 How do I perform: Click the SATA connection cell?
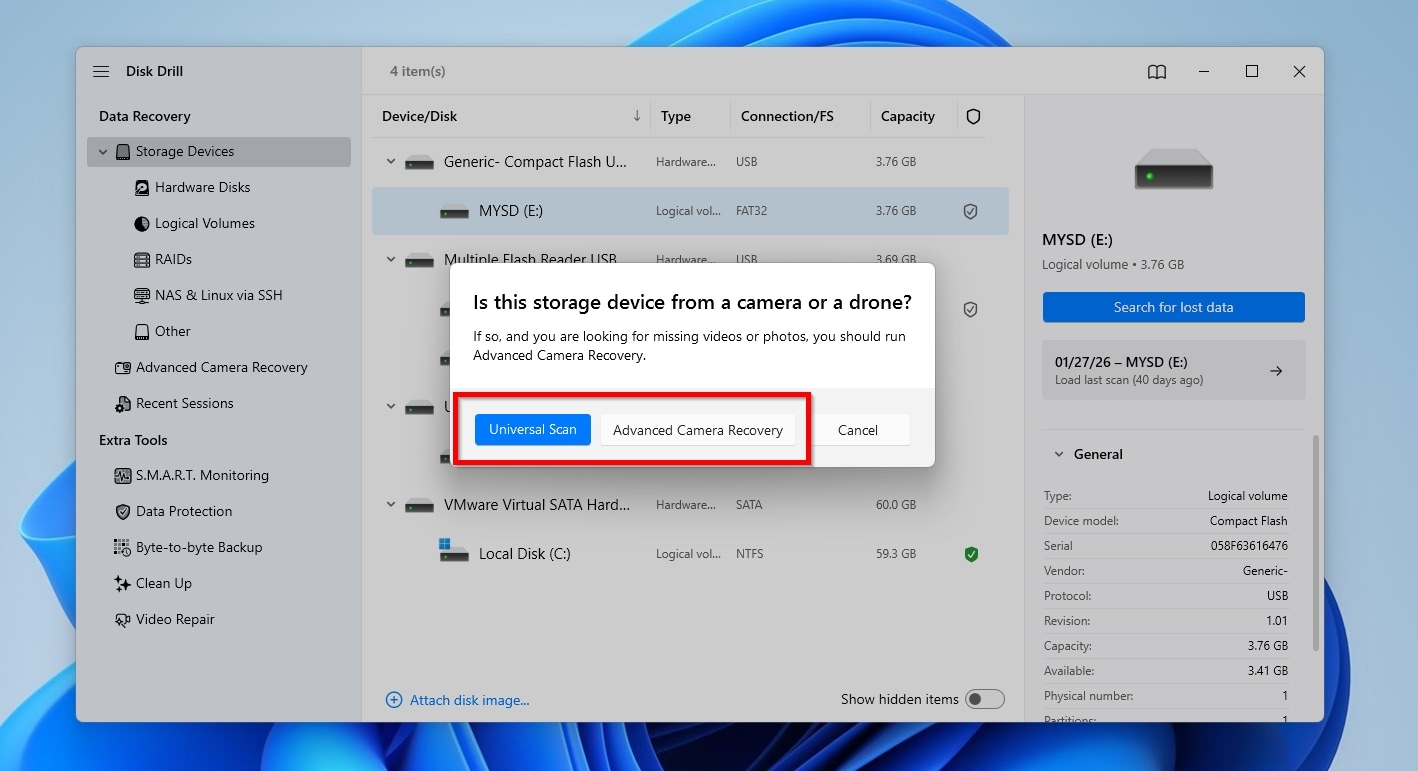pos(749,505)
